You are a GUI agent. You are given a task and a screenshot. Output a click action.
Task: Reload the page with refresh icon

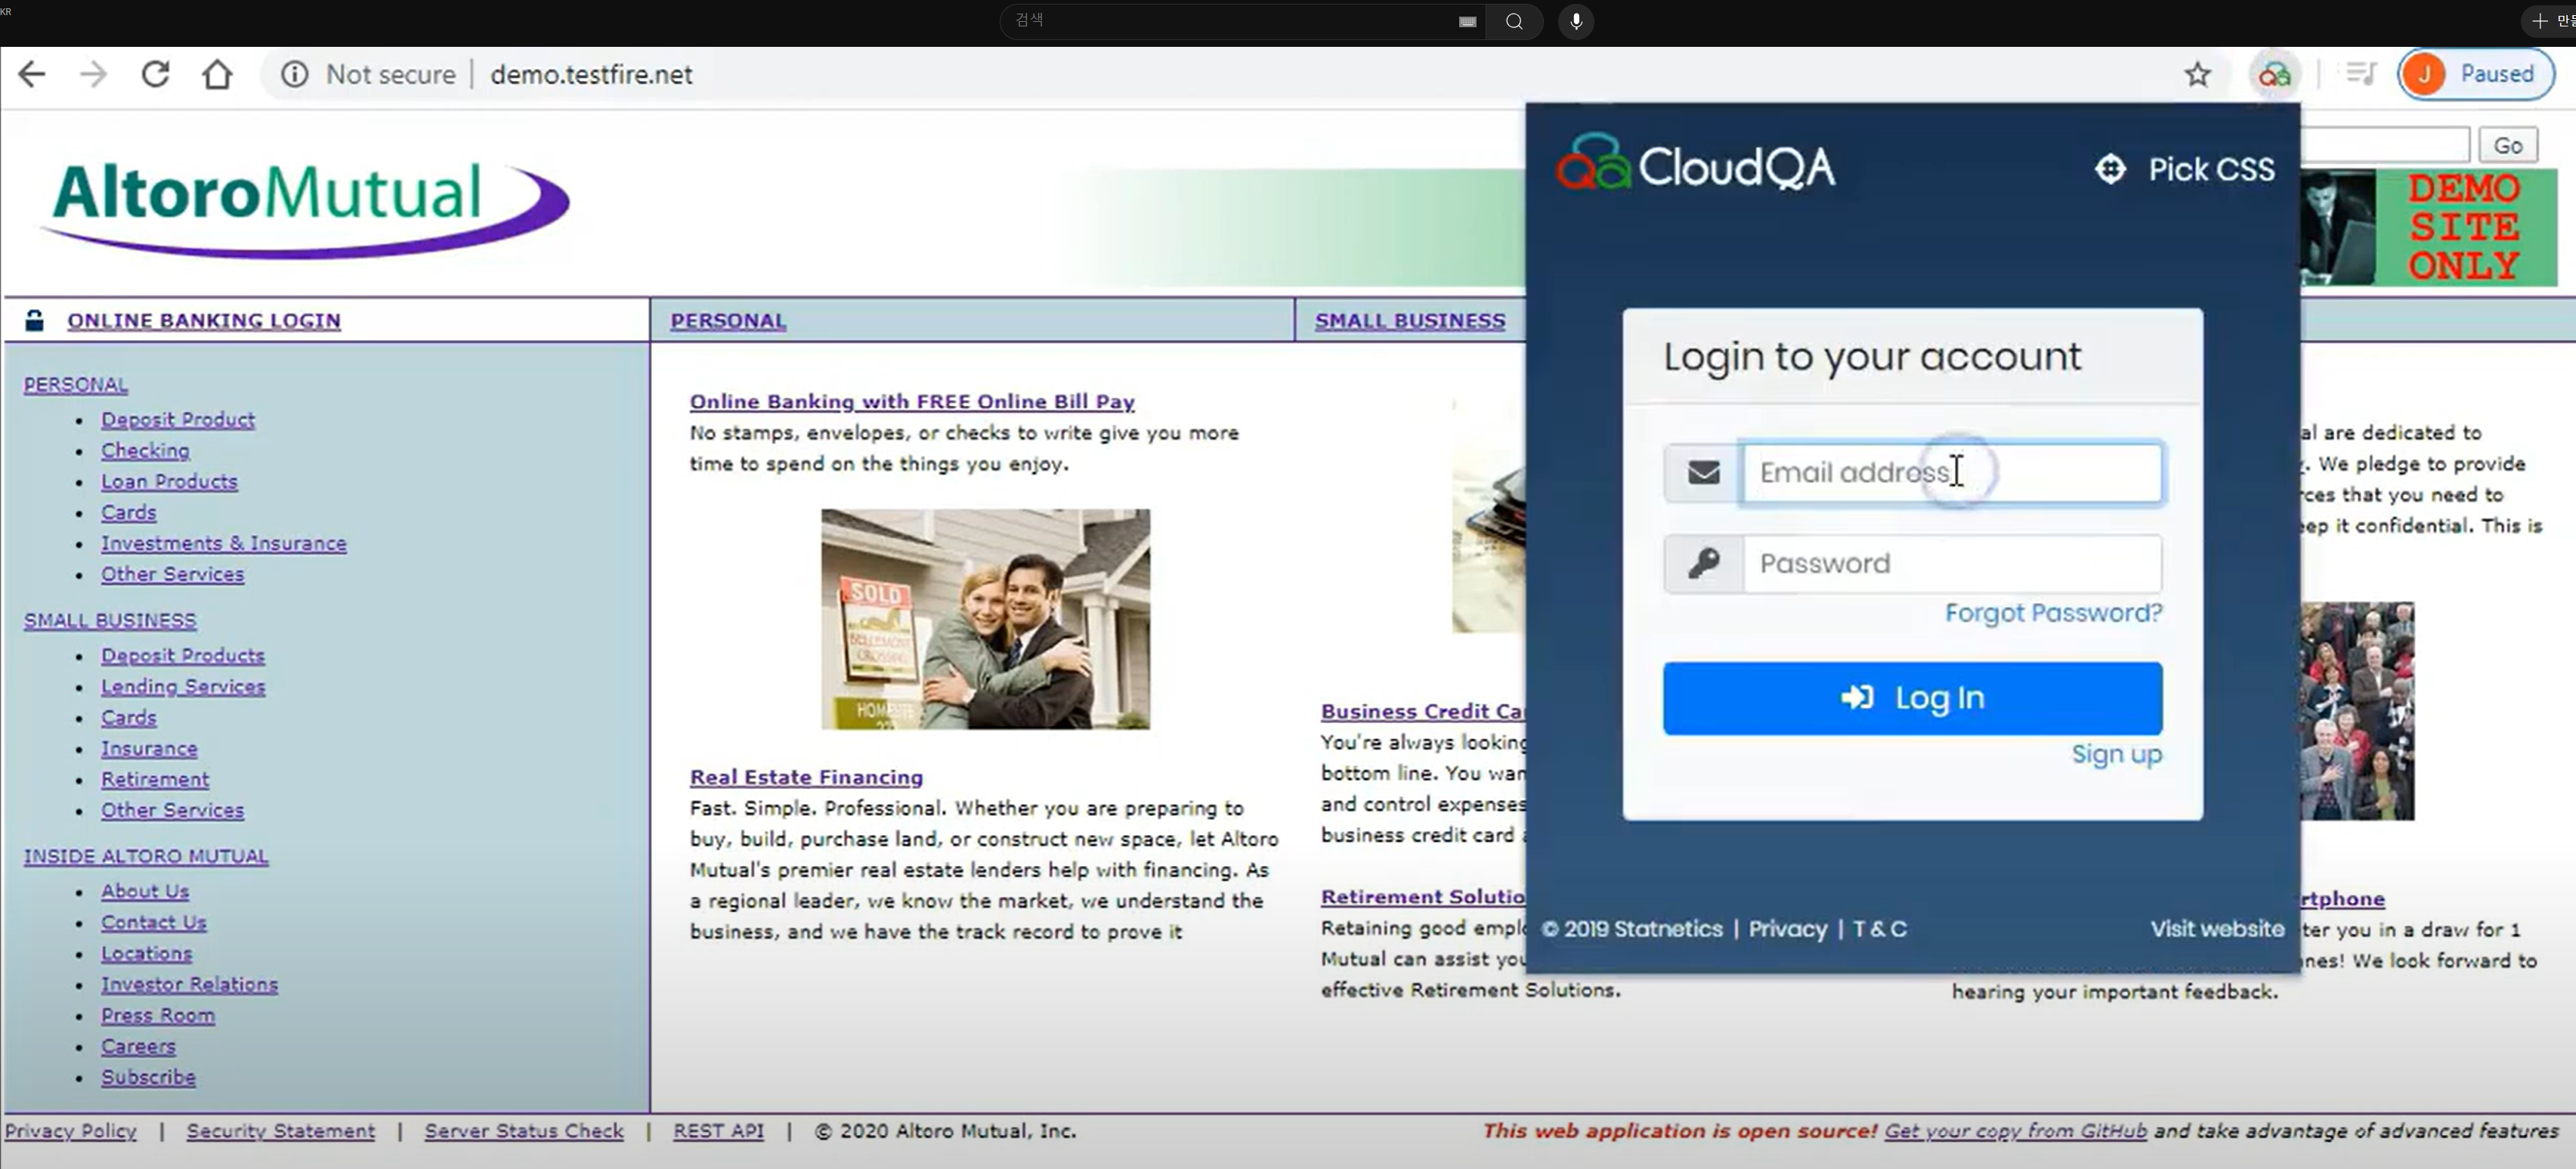(x=155, y=74)
